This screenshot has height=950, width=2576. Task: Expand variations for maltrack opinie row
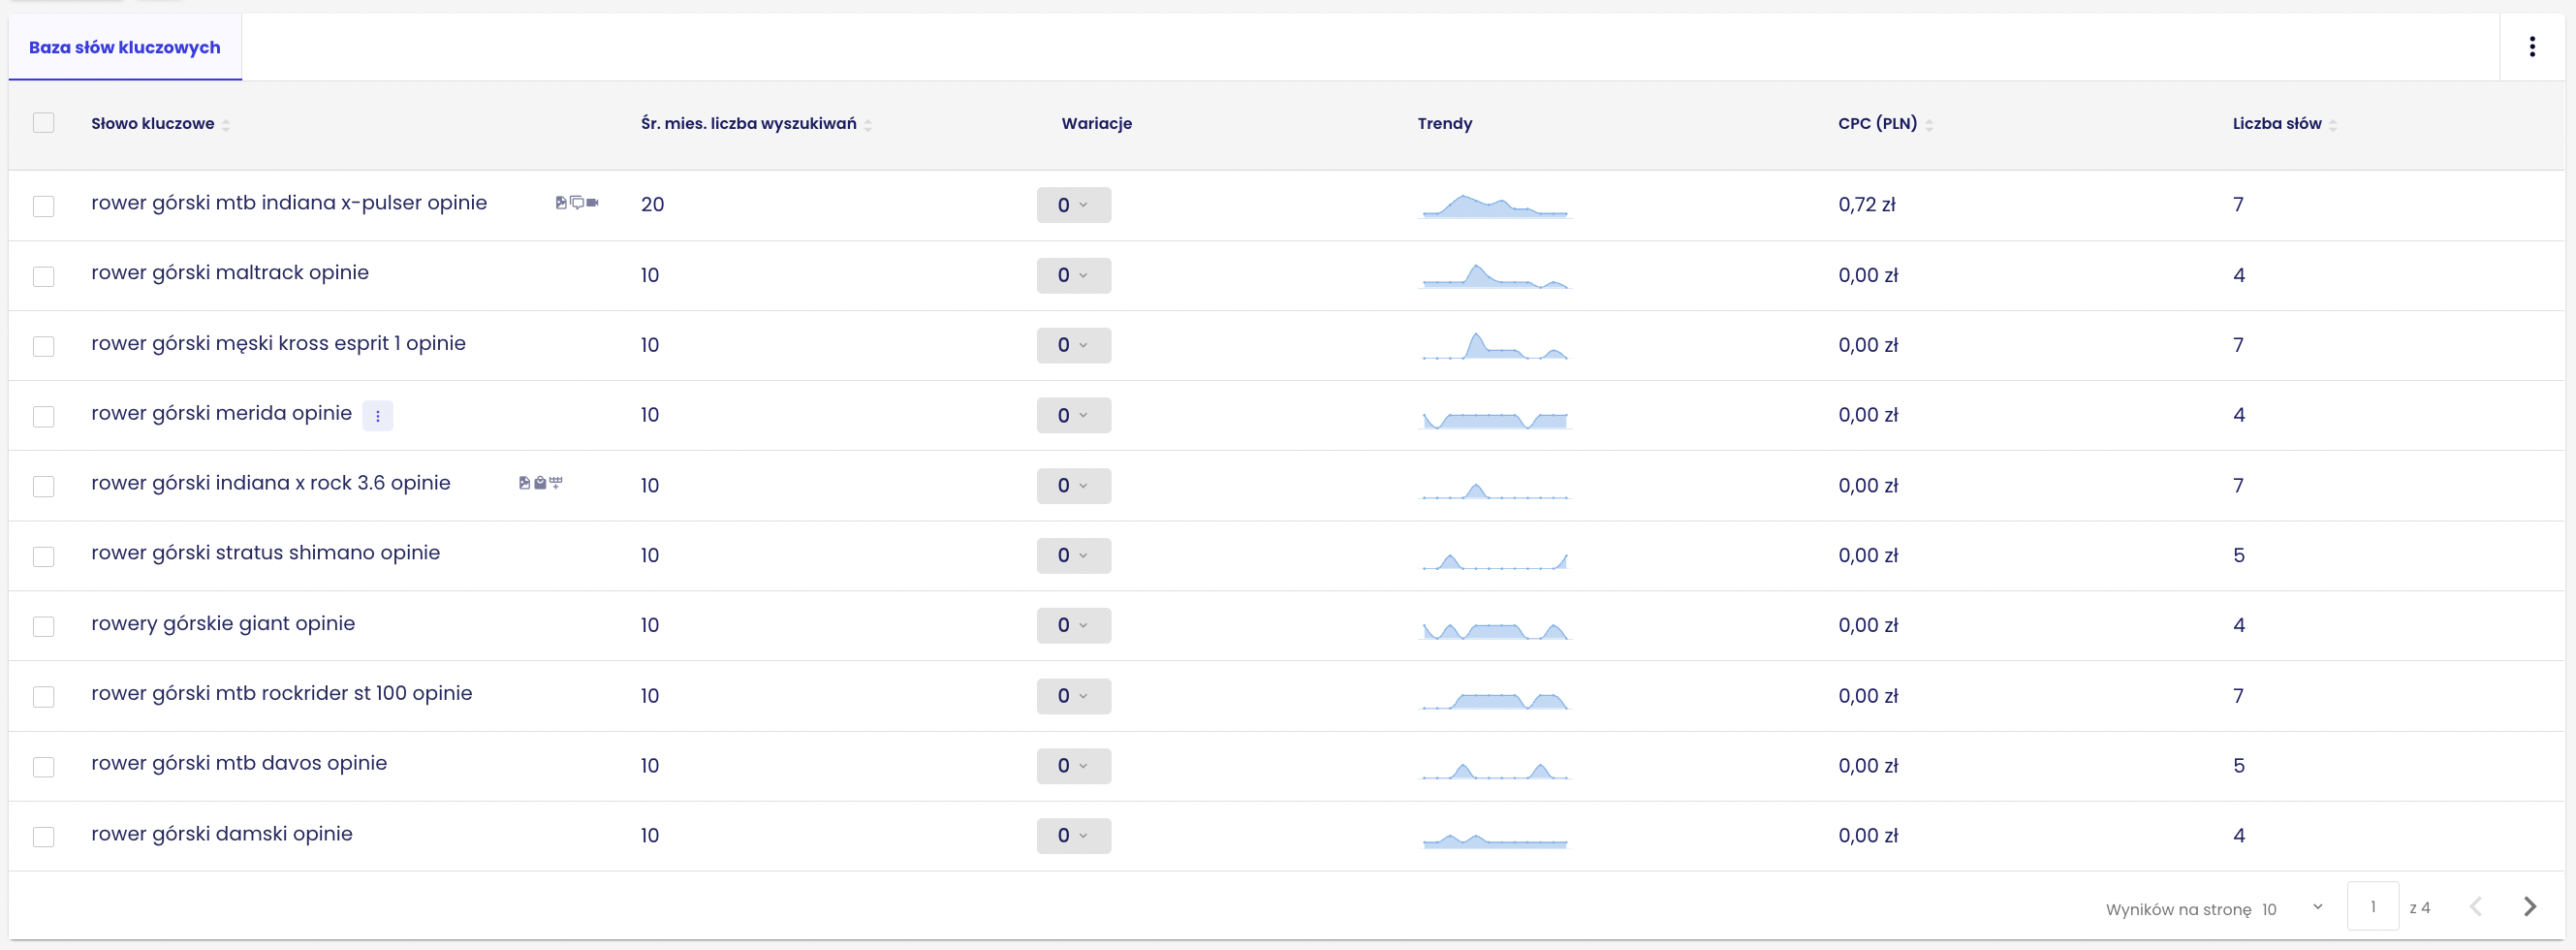1073,275
